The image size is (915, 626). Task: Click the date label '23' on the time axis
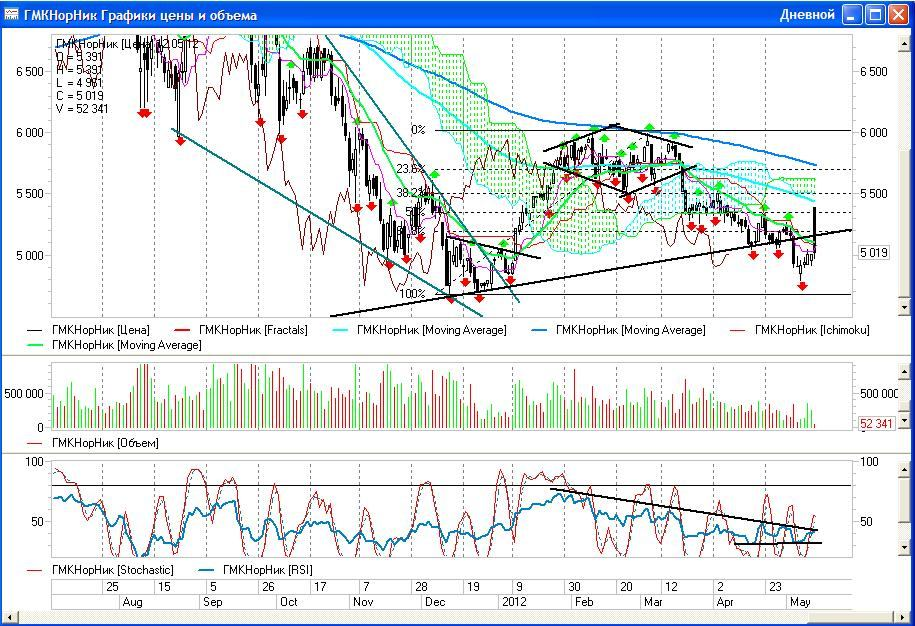click(x=775, y=587)
